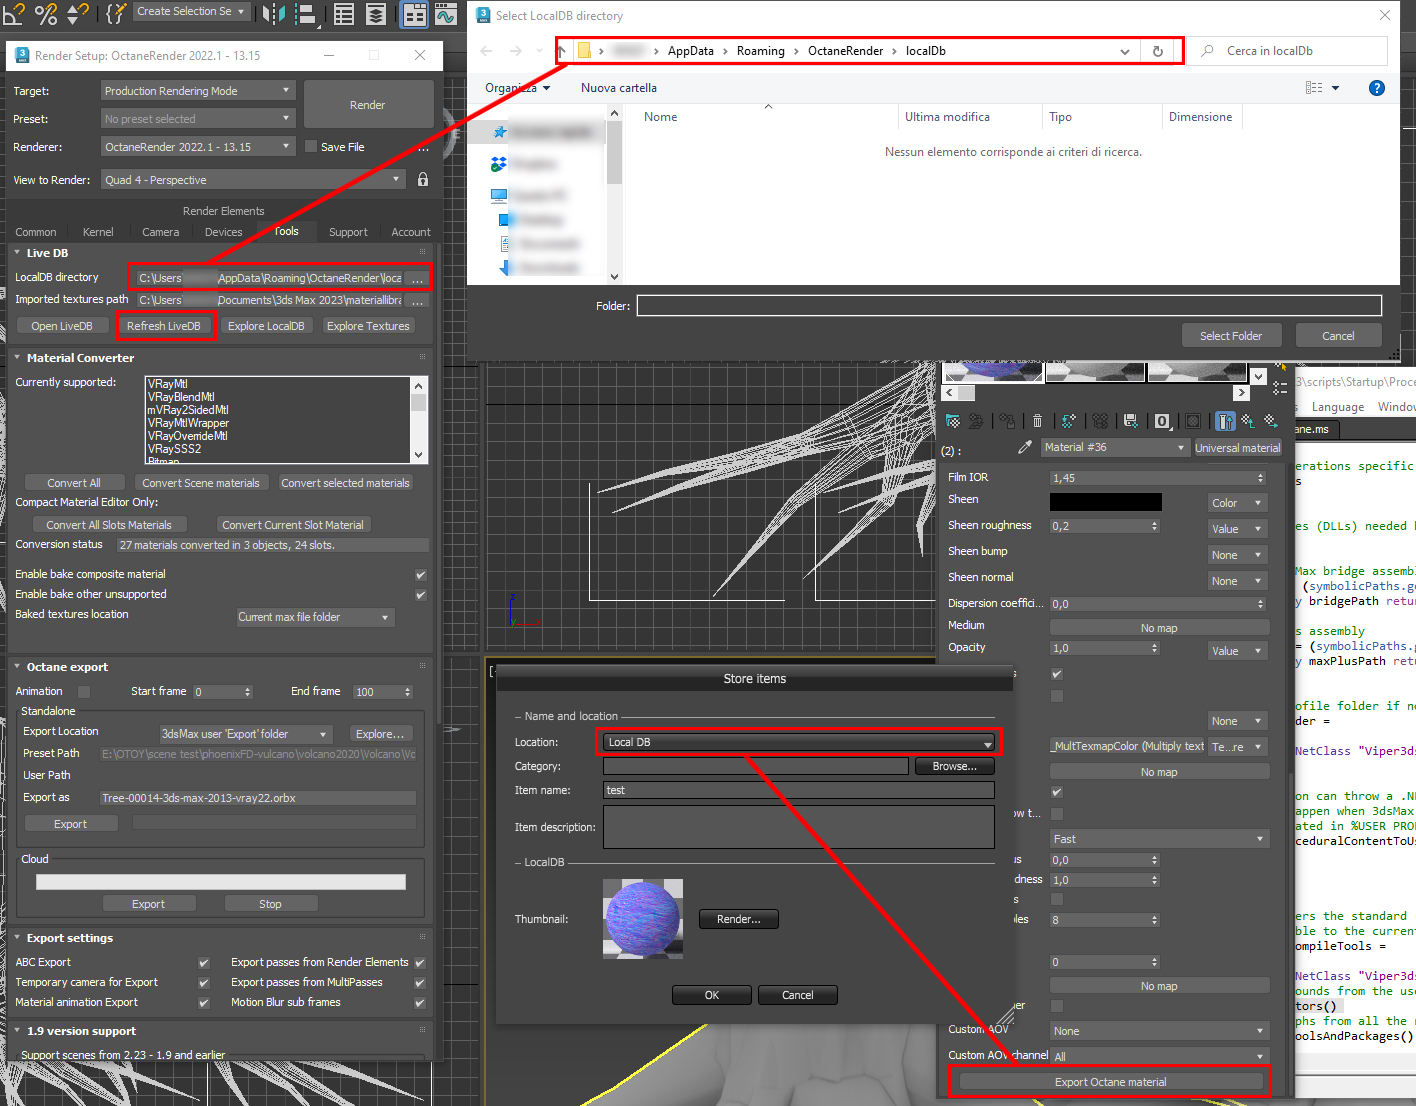
Task: Switch to the Kernel tab
Action: point(98,232)
